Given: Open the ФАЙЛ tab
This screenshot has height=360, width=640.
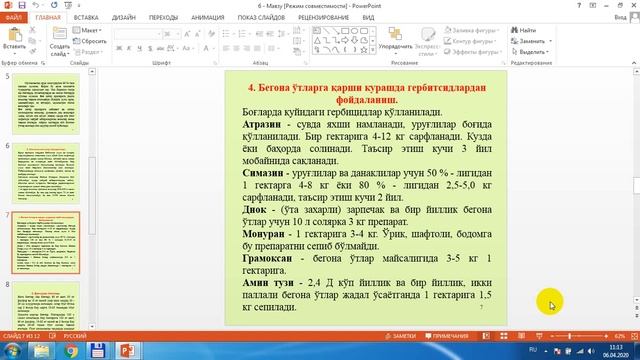Looking at the screenshot, I should (x=14, y=18).
